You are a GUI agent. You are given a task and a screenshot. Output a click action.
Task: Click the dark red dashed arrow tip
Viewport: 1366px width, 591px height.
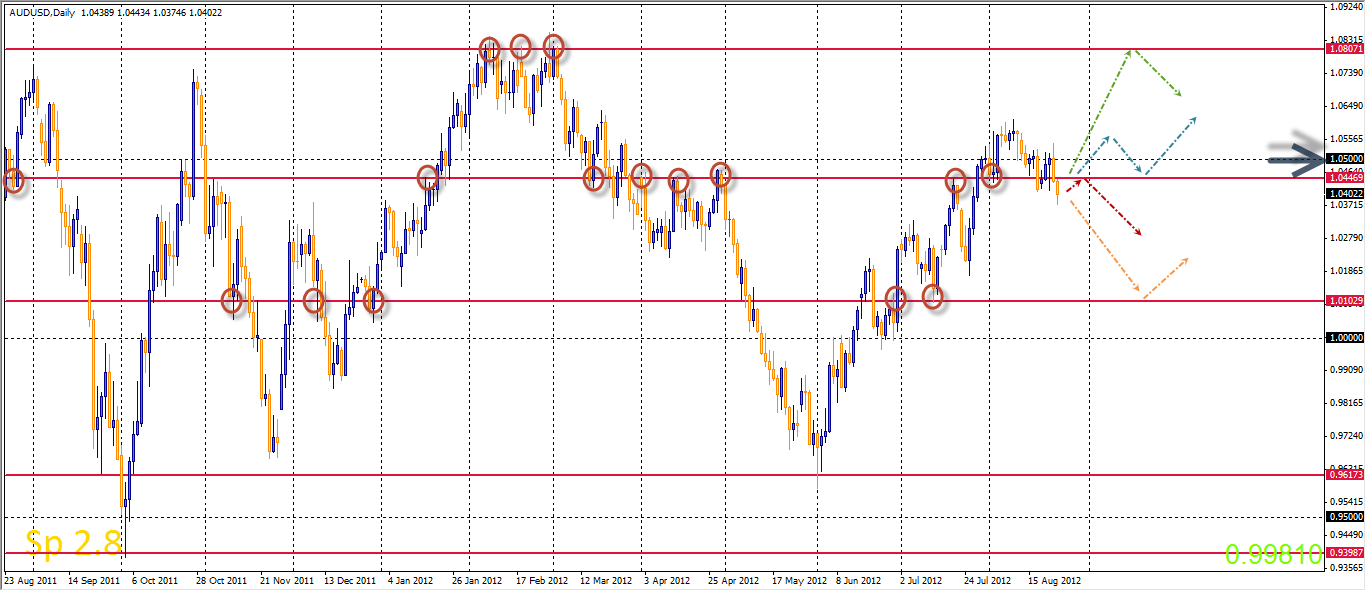(1139, 235)
